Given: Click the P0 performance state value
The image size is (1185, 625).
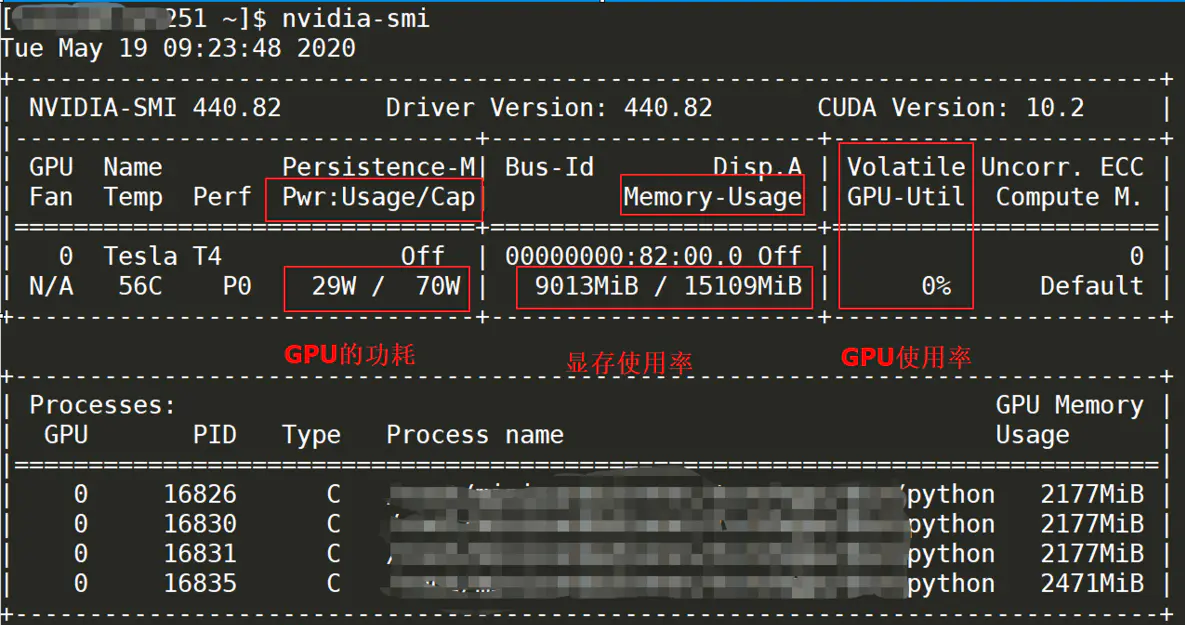Looking at the screenshot, I should (237, 286).
